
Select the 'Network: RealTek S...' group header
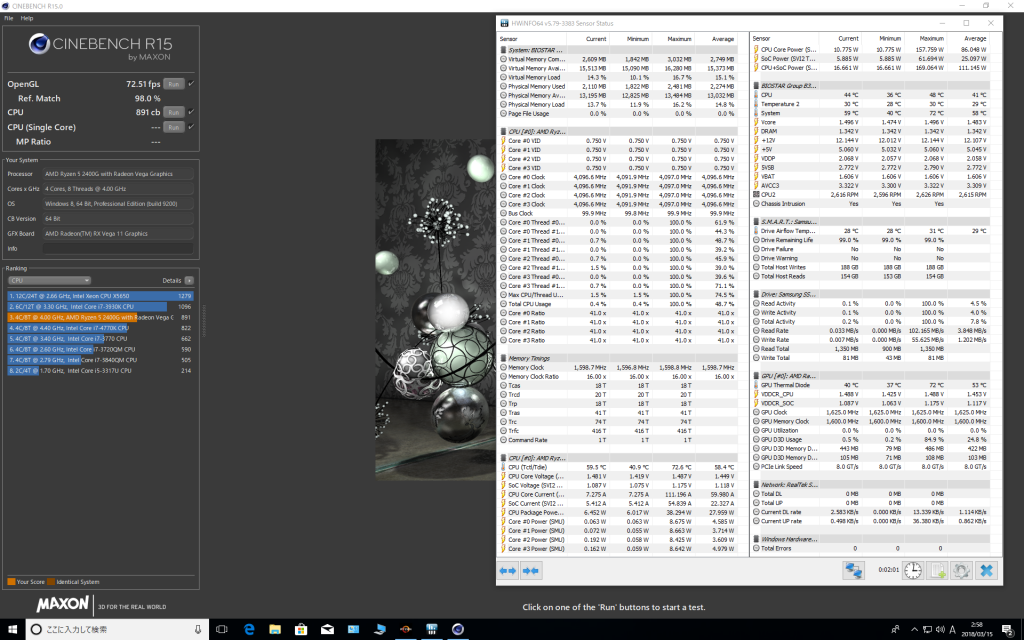[871, 485]
